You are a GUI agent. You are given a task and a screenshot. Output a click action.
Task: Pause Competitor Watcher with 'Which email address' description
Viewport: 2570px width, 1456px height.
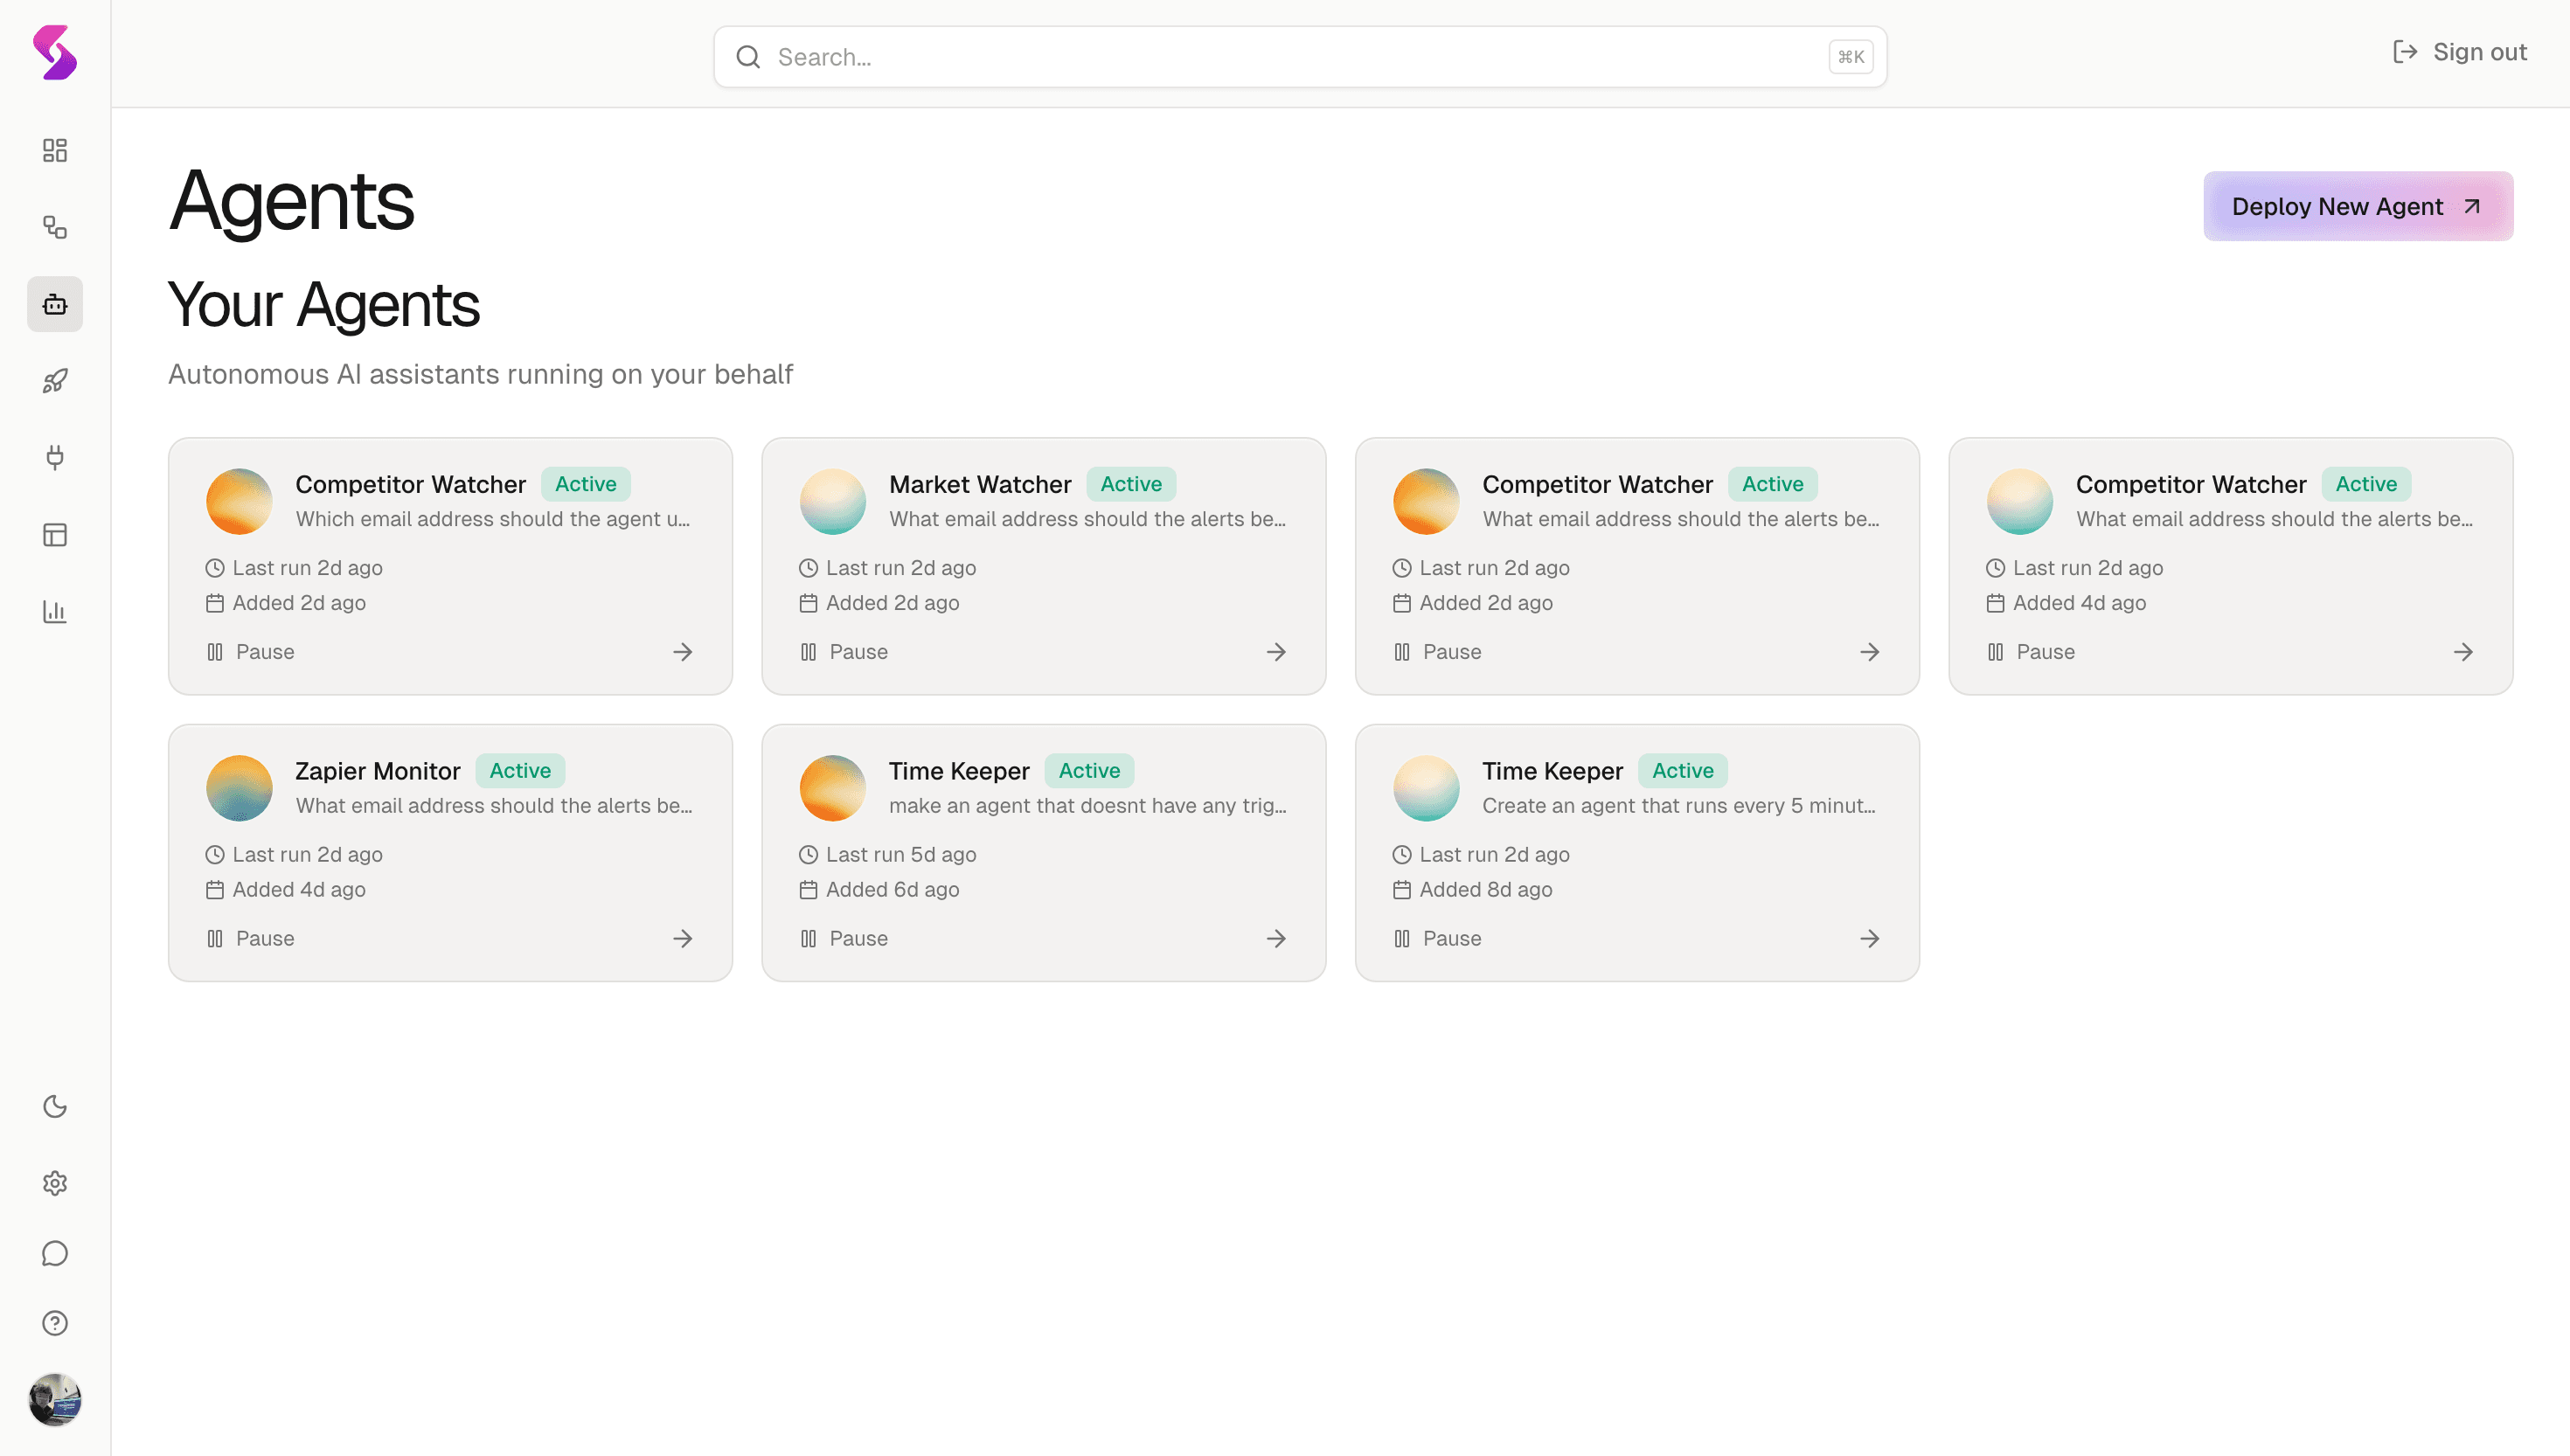tap(250, 652)
